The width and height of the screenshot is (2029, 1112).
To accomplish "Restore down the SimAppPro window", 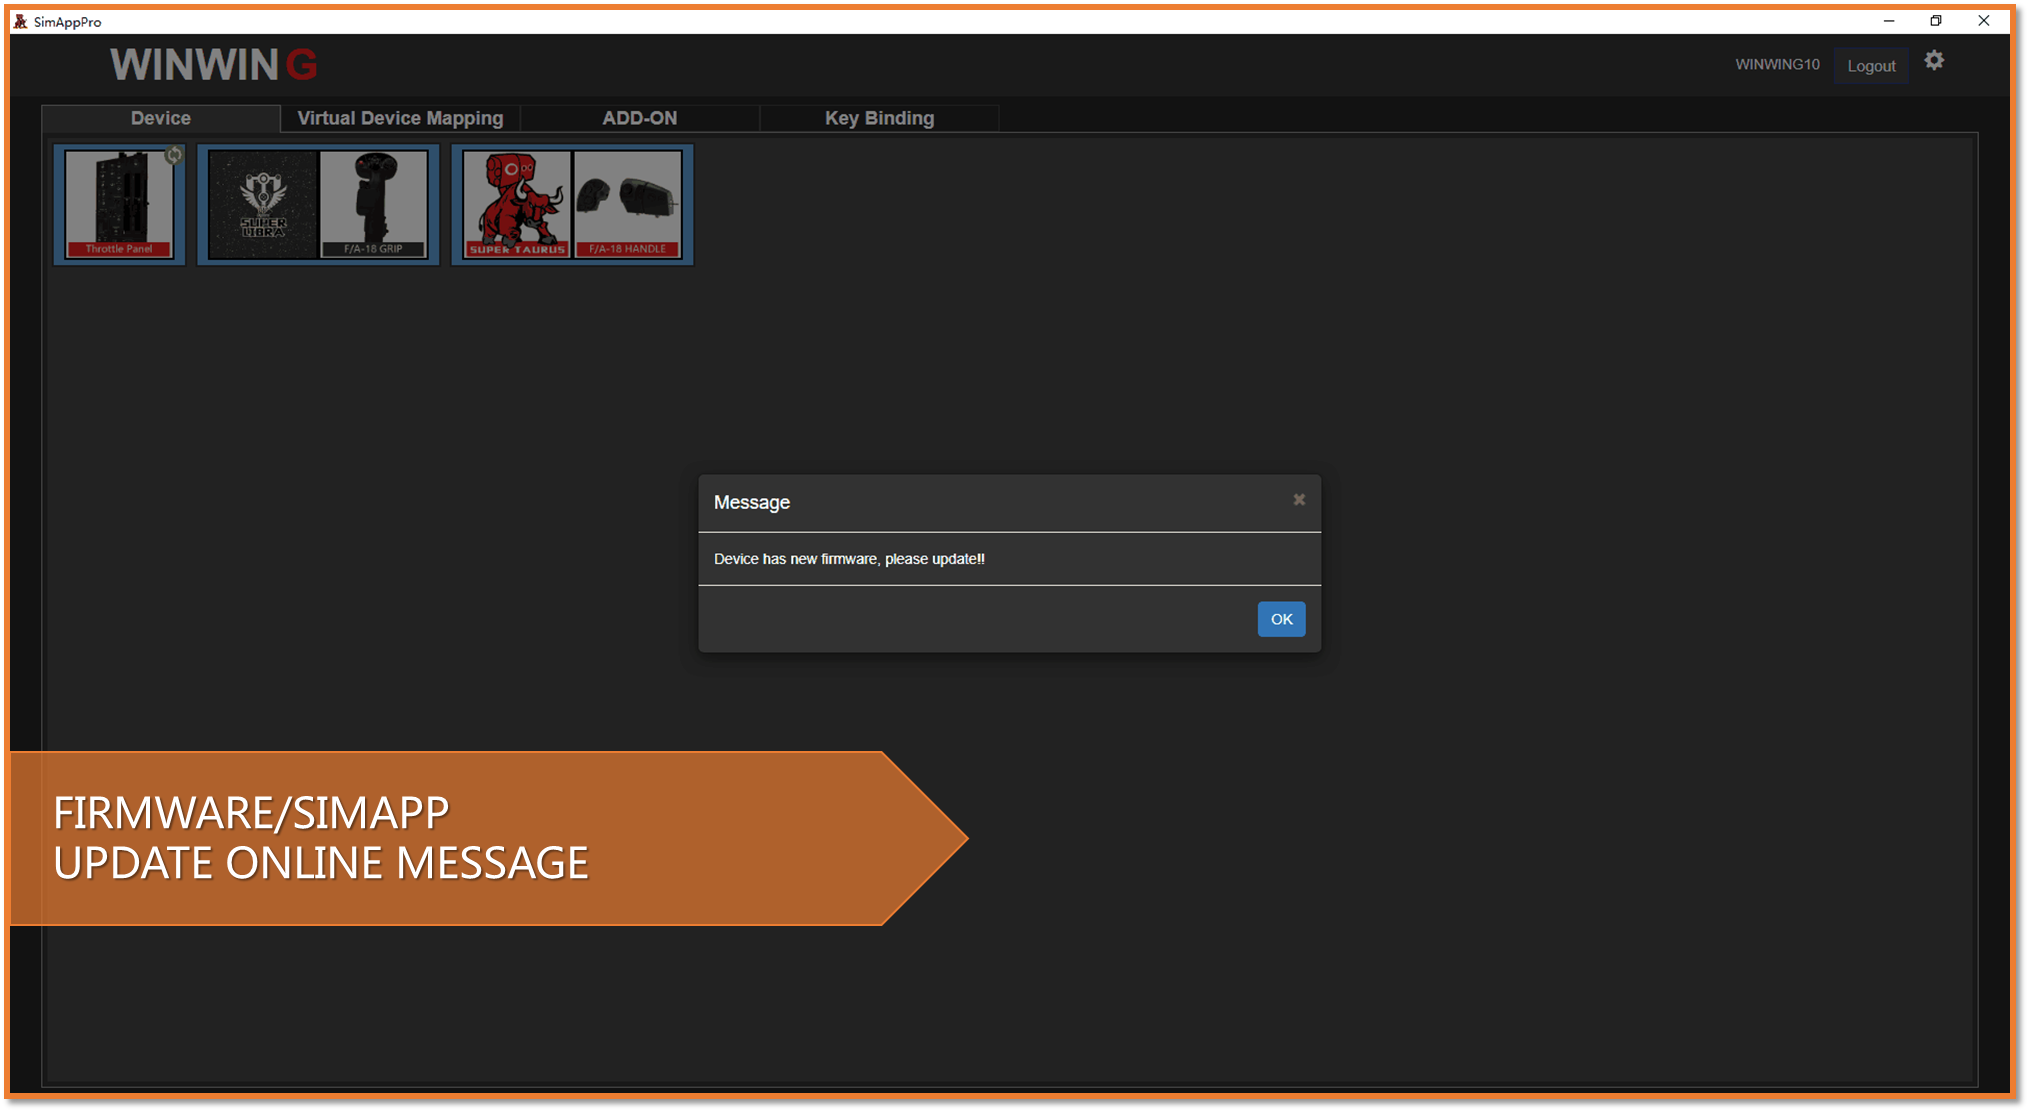I will (1936, 21).
